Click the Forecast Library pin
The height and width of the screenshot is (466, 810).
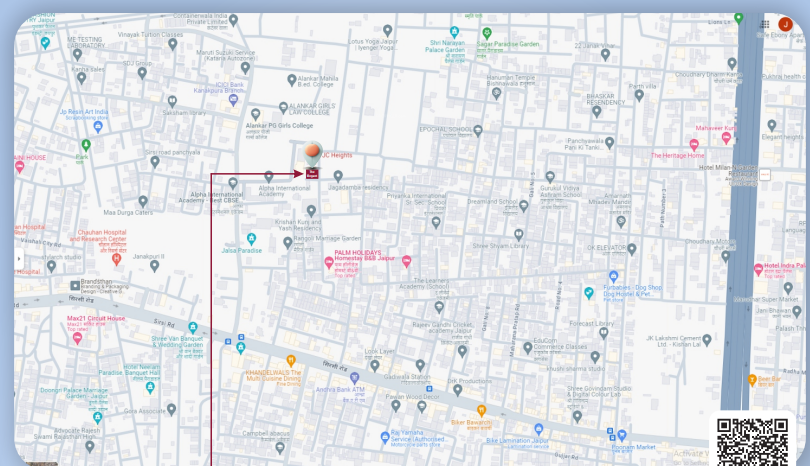[604, 334]
